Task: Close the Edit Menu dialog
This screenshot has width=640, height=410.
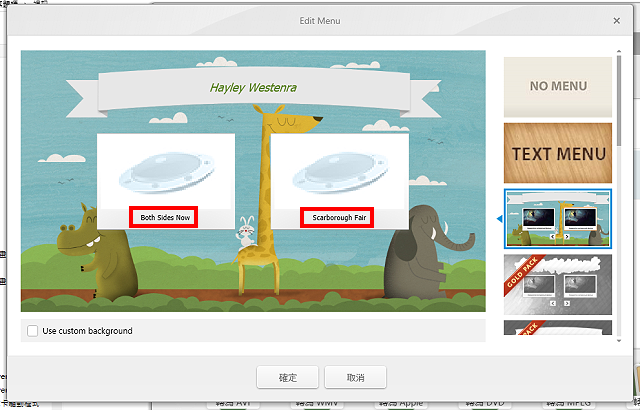Action: pos(616,21)
